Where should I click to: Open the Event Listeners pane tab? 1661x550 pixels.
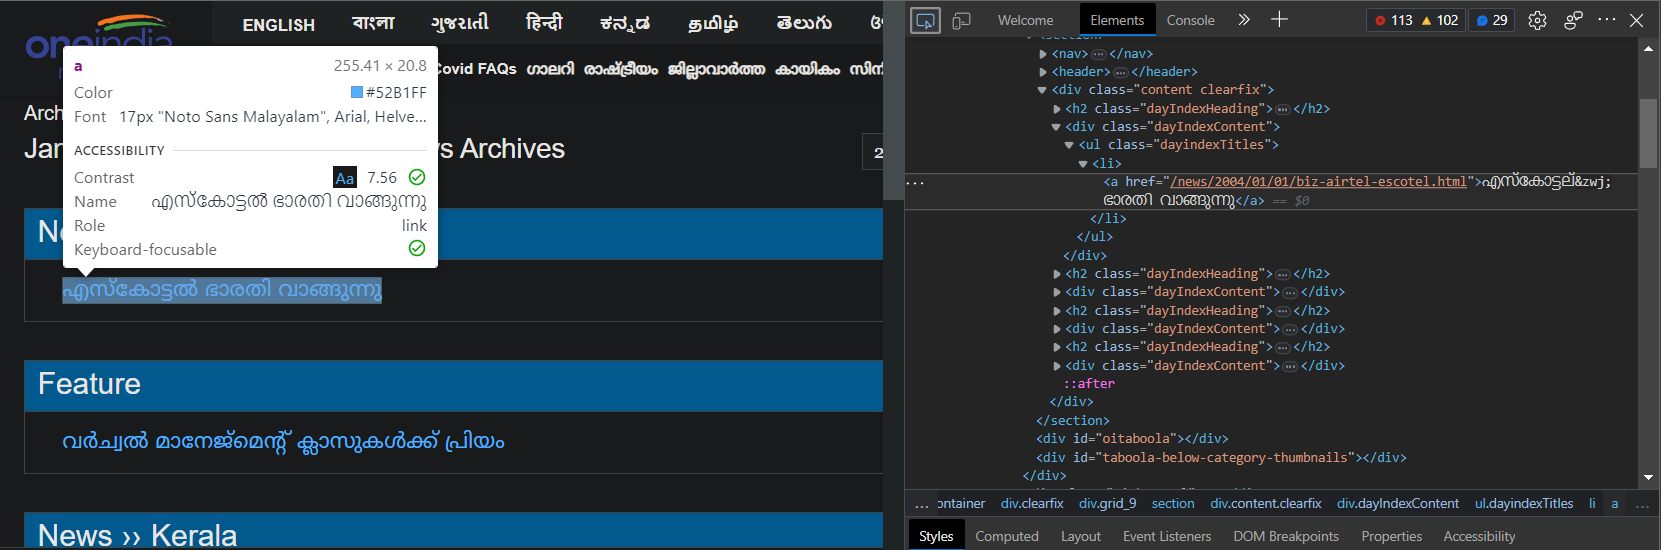click(1167, 536)
